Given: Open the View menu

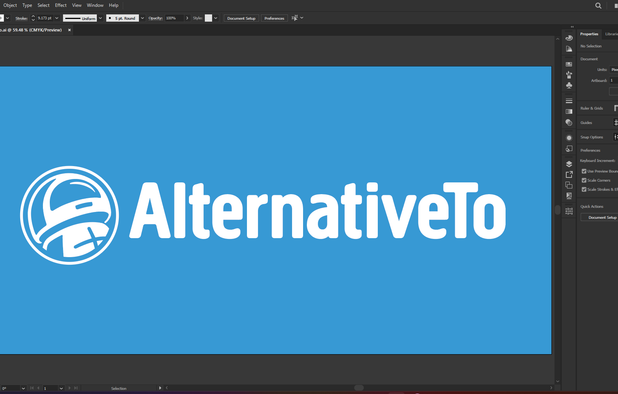Looking at the screenshot, I should 76,6.
